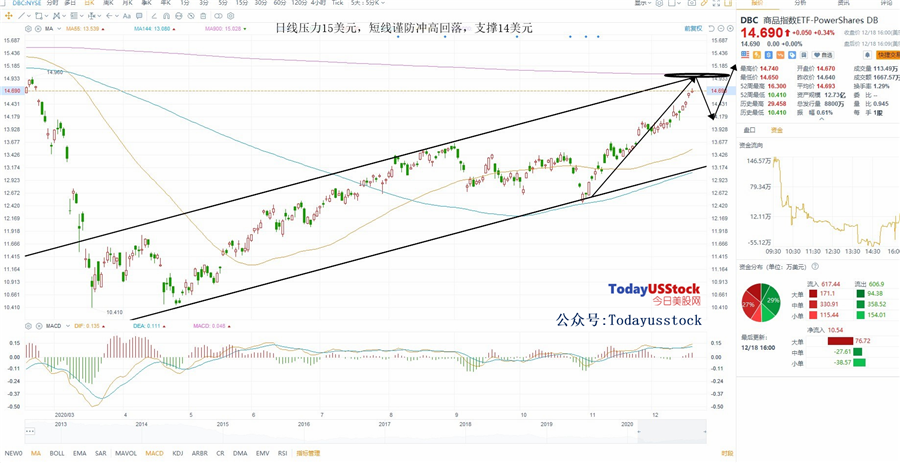900x463 pixels.
Task: Toggle the magnet snap drawing tool
Action: pyautogui.click(x=166, y=16)
